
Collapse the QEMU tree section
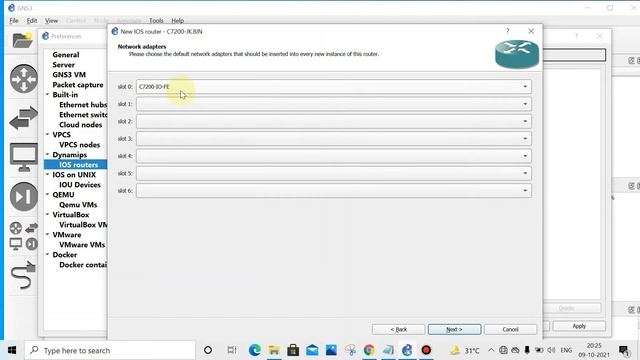coord(47,195)
